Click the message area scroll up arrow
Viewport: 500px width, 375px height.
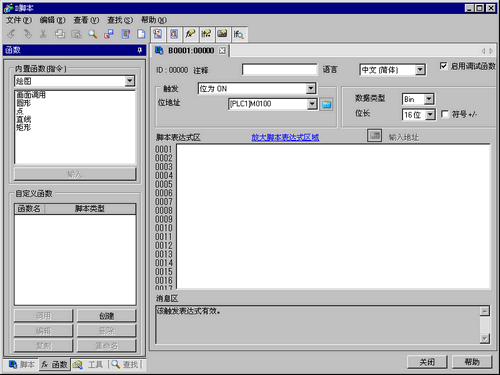(x=484, y=311)
